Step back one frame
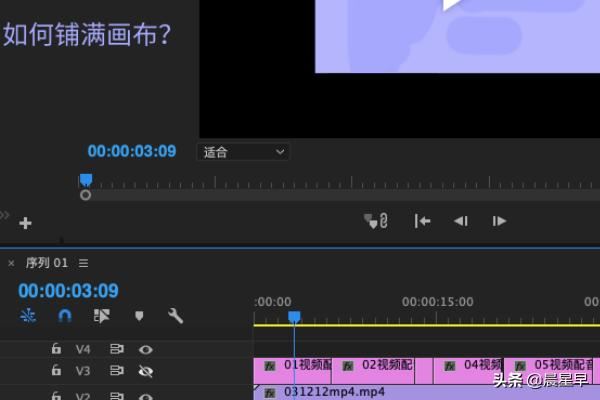The height and width of the screenshot is (400, 600). click(461, 221)
